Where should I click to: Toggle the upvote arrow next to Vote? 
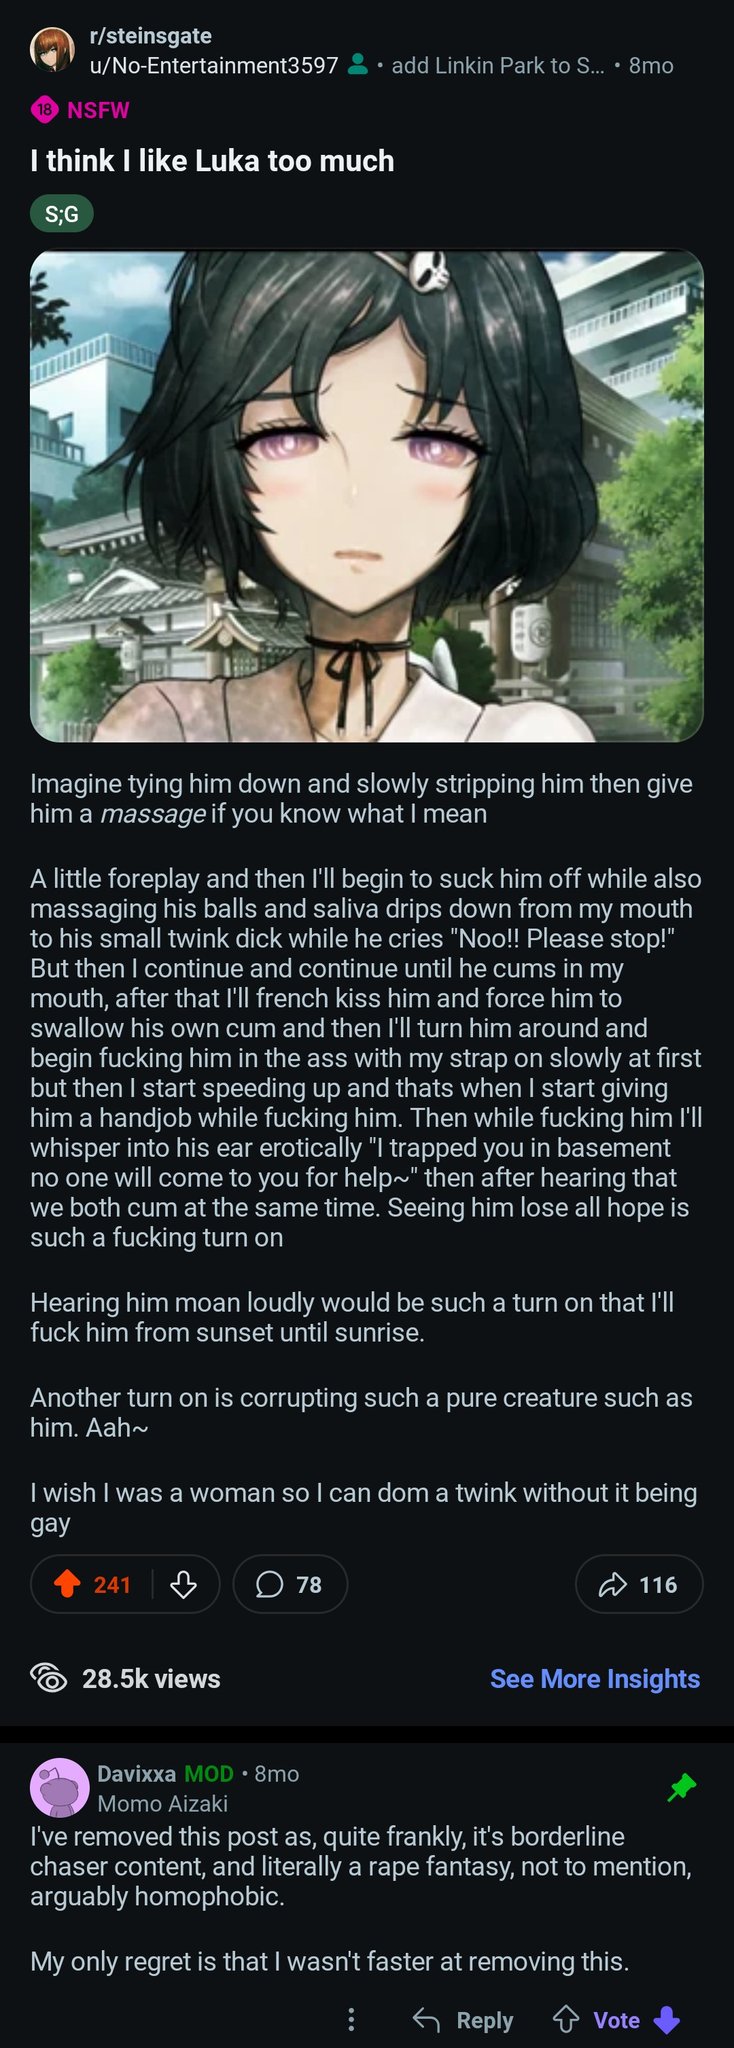[566, 2020]
